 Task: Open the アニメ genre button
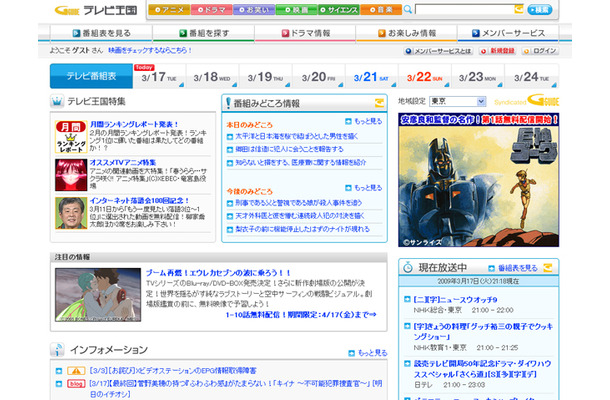(x=169, y=10)
